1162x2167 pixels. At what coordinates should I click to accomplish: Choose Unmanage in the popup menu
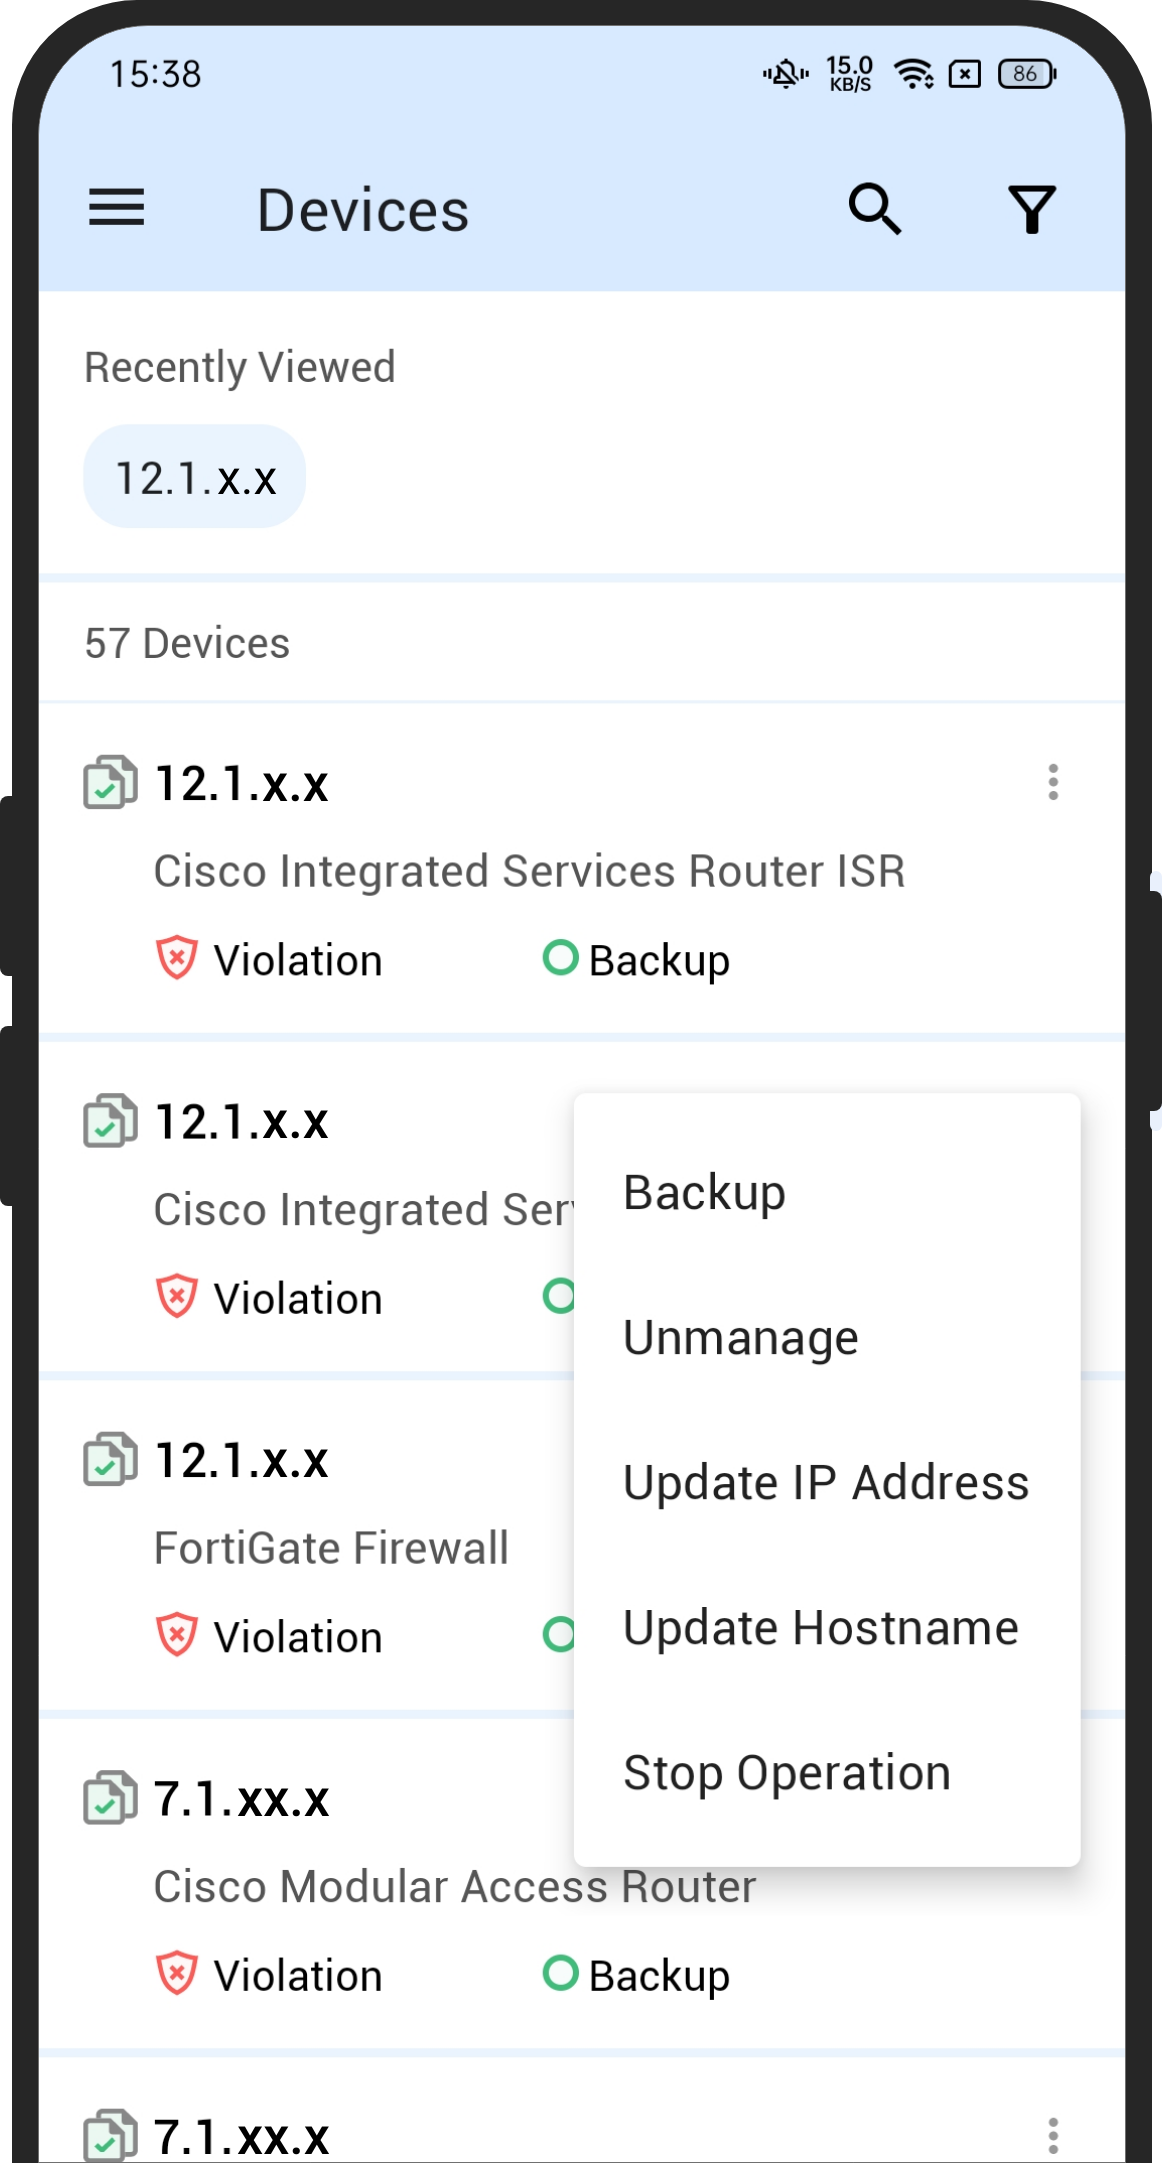point(740,1337)
